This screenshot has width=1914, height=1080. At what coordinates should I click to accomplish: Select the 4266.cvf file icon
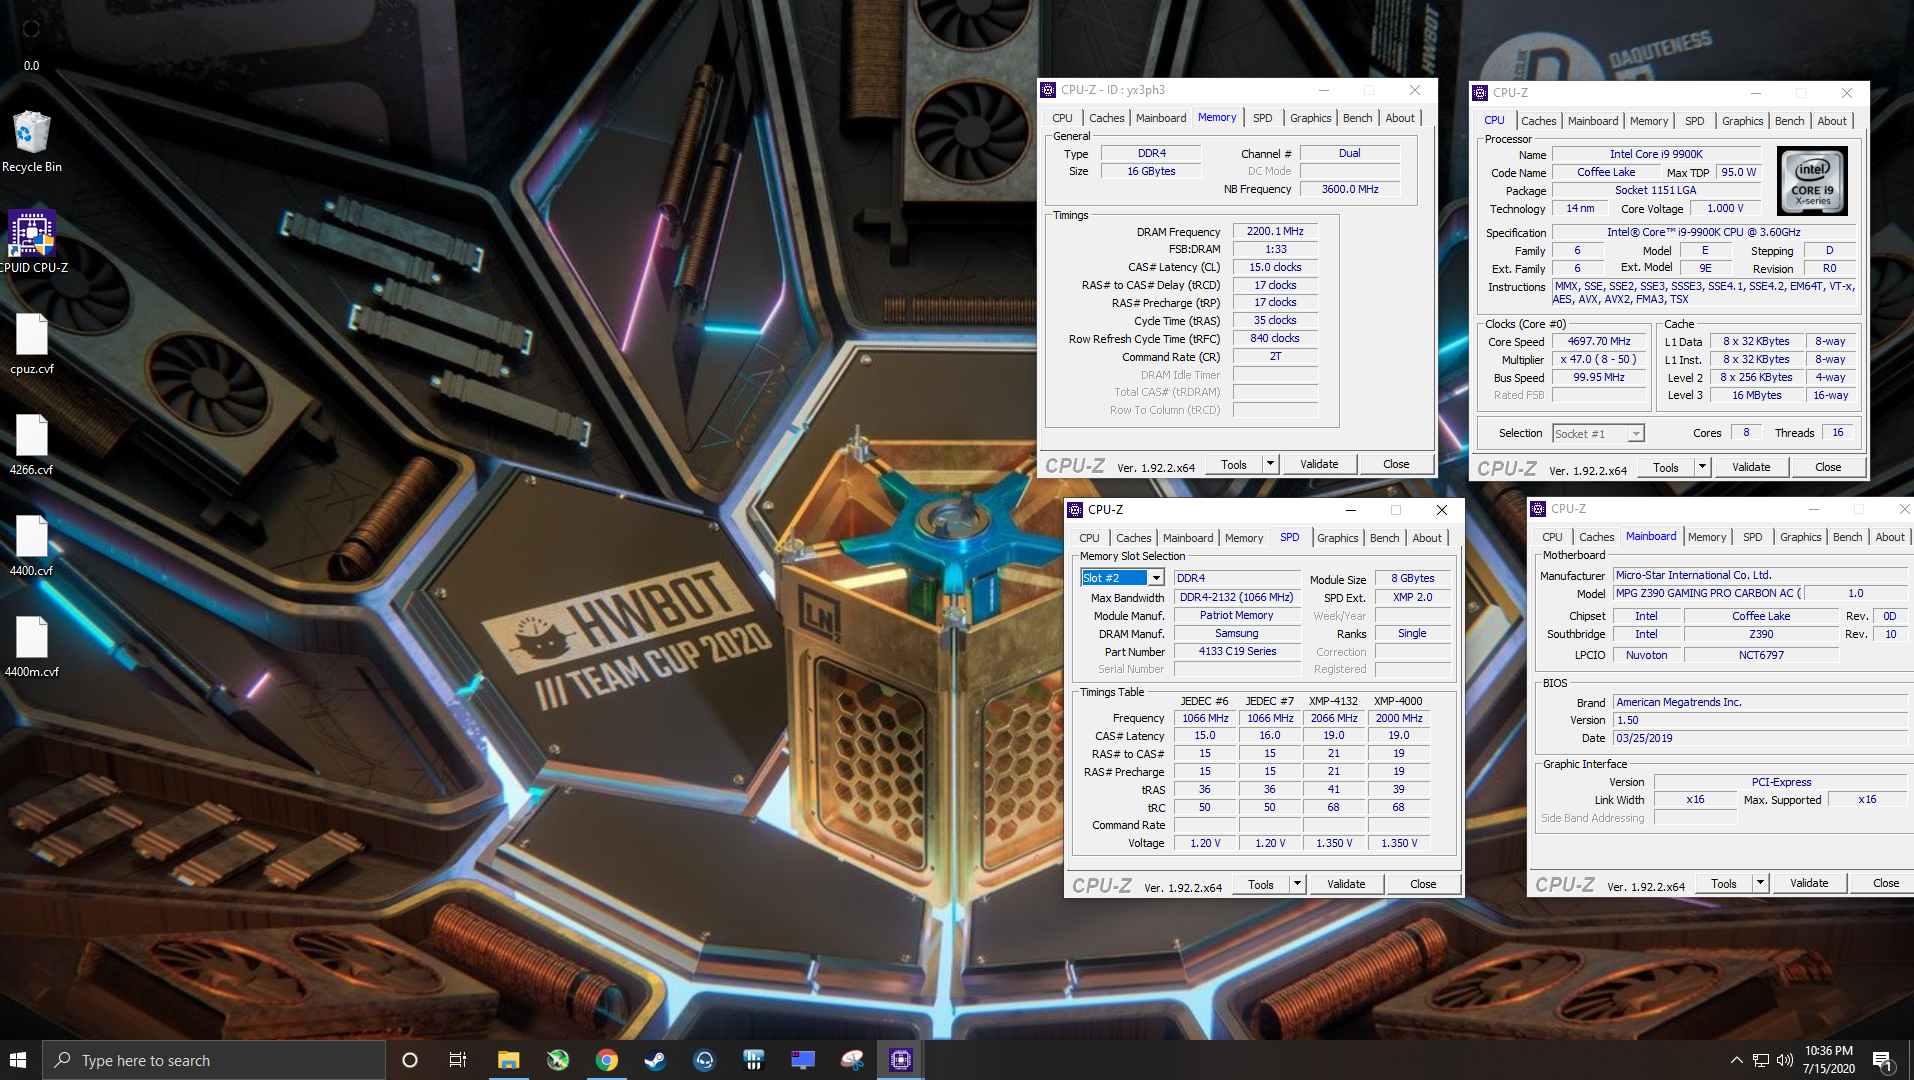tap(31, 444)
